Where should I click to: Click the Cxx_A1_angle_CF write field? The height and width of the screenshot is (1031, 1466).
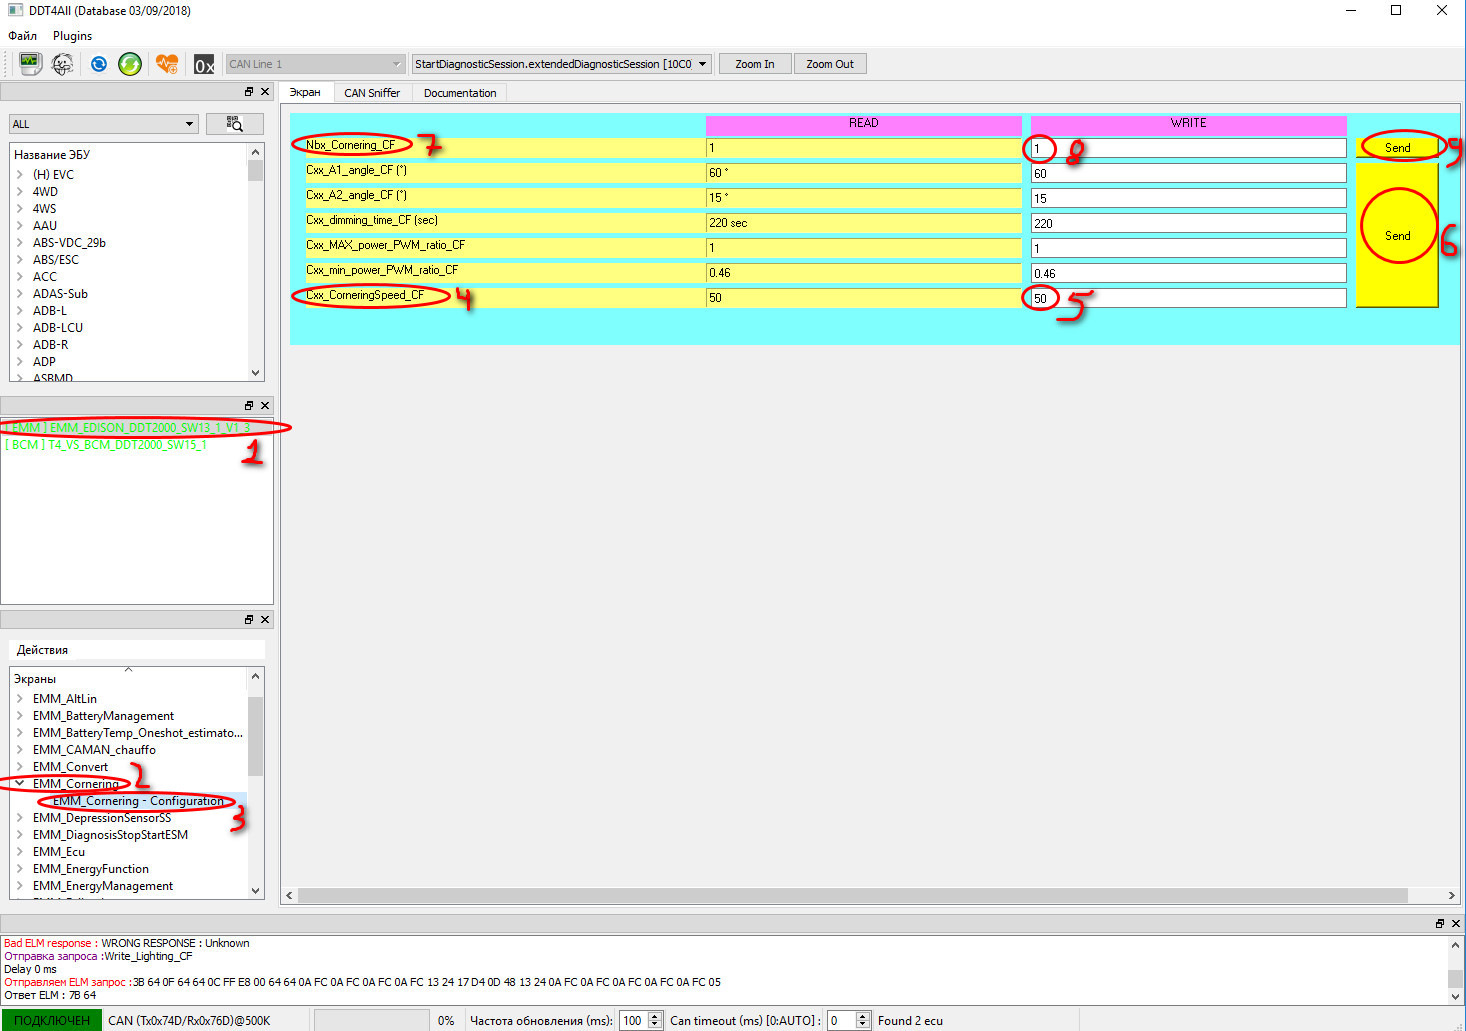(x=1188, y=173)
